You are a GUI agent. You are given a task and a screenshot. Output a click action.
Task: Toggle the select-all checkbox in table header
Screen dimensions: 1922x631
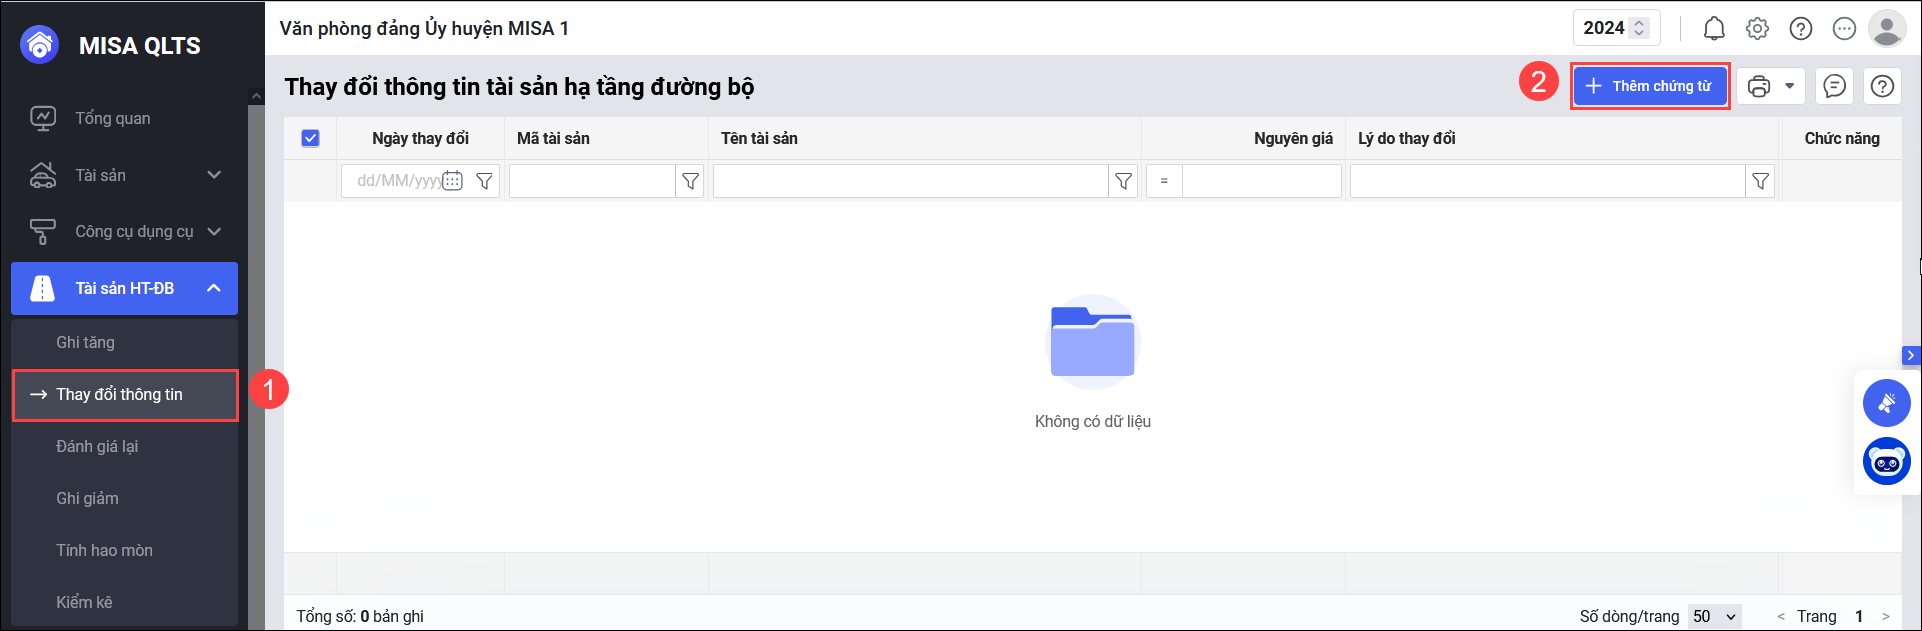point(310,138)
